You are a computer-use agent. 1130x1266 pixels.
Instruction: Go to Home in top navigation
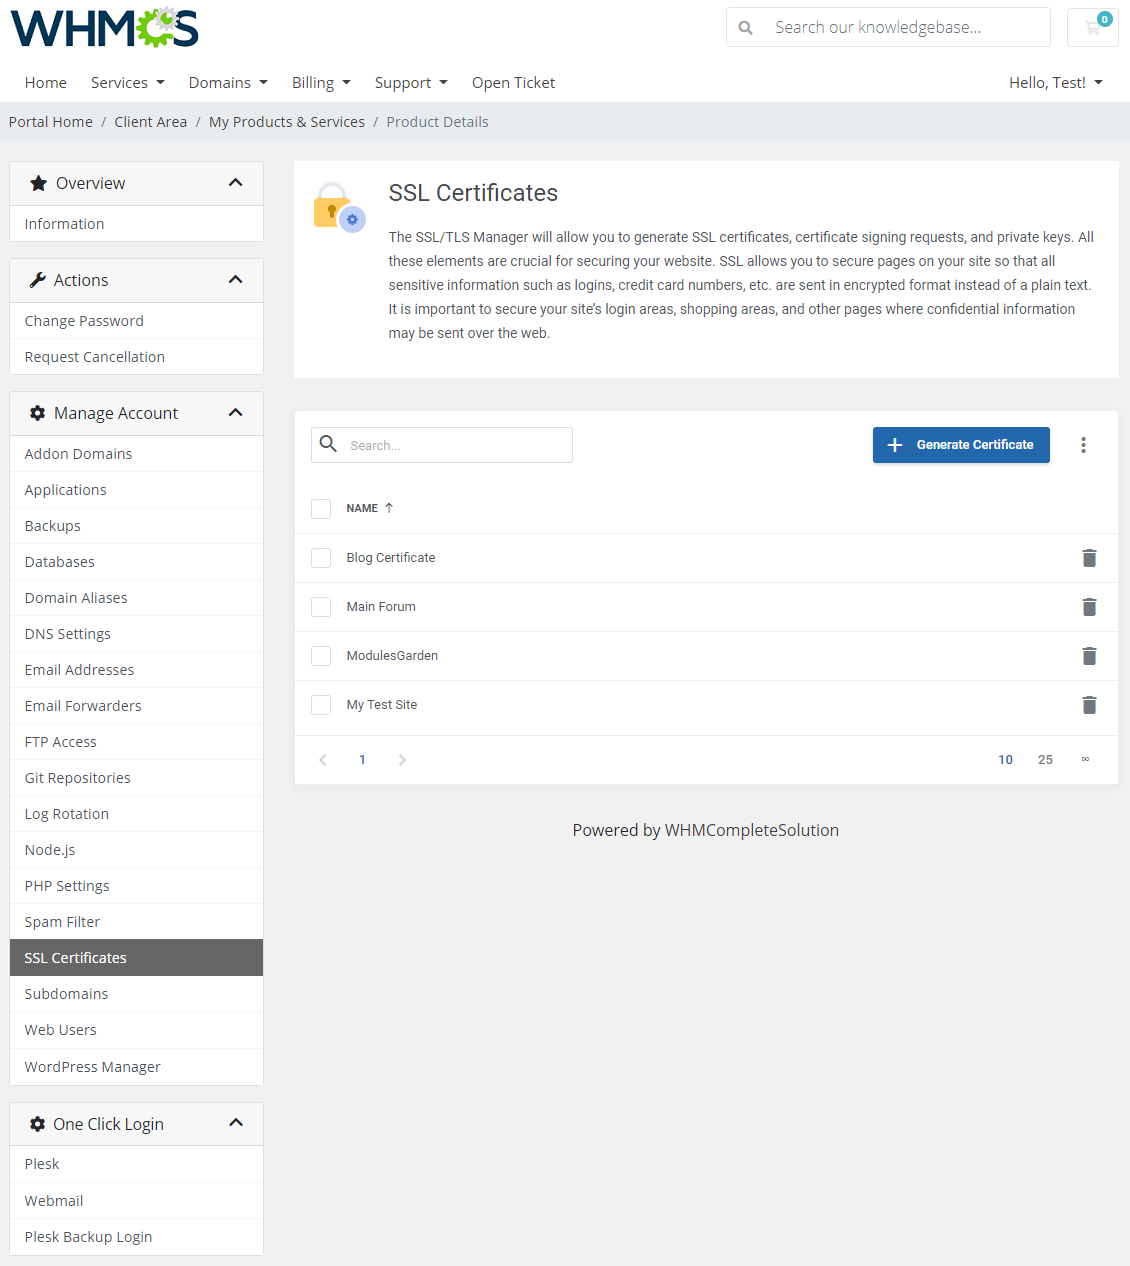(46, 83)
